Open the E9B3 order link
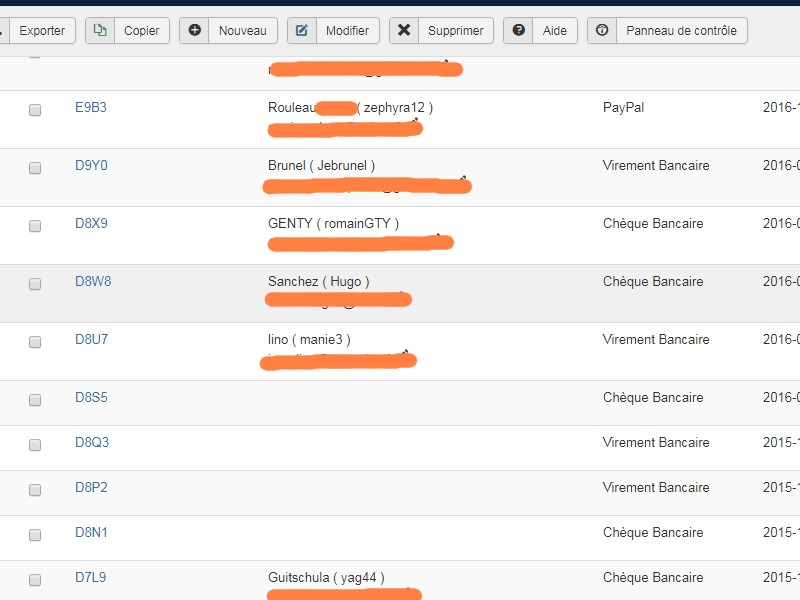The height and width of the screenshot is (600, 800). tap(91, 107)
